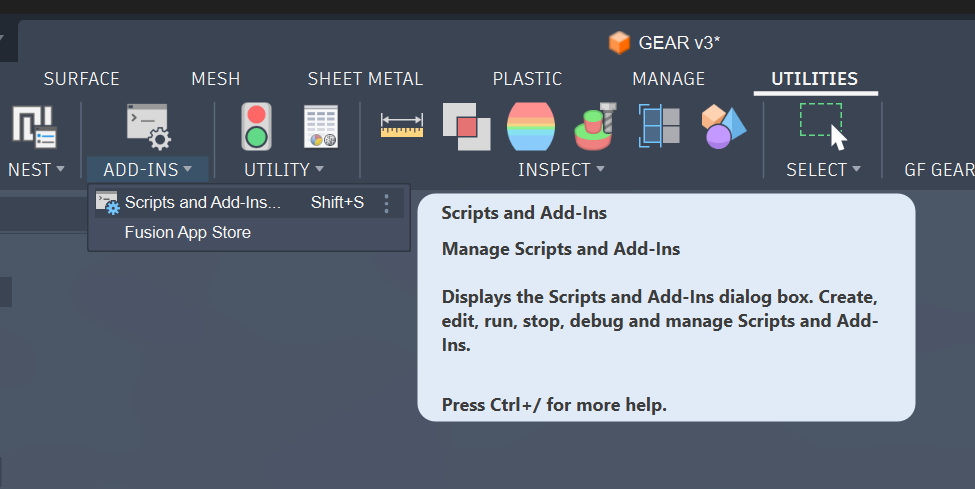Viewport: 975px width, 489px height.
Task: Switch to the MANAGE tab
Action: coord(668,79)
